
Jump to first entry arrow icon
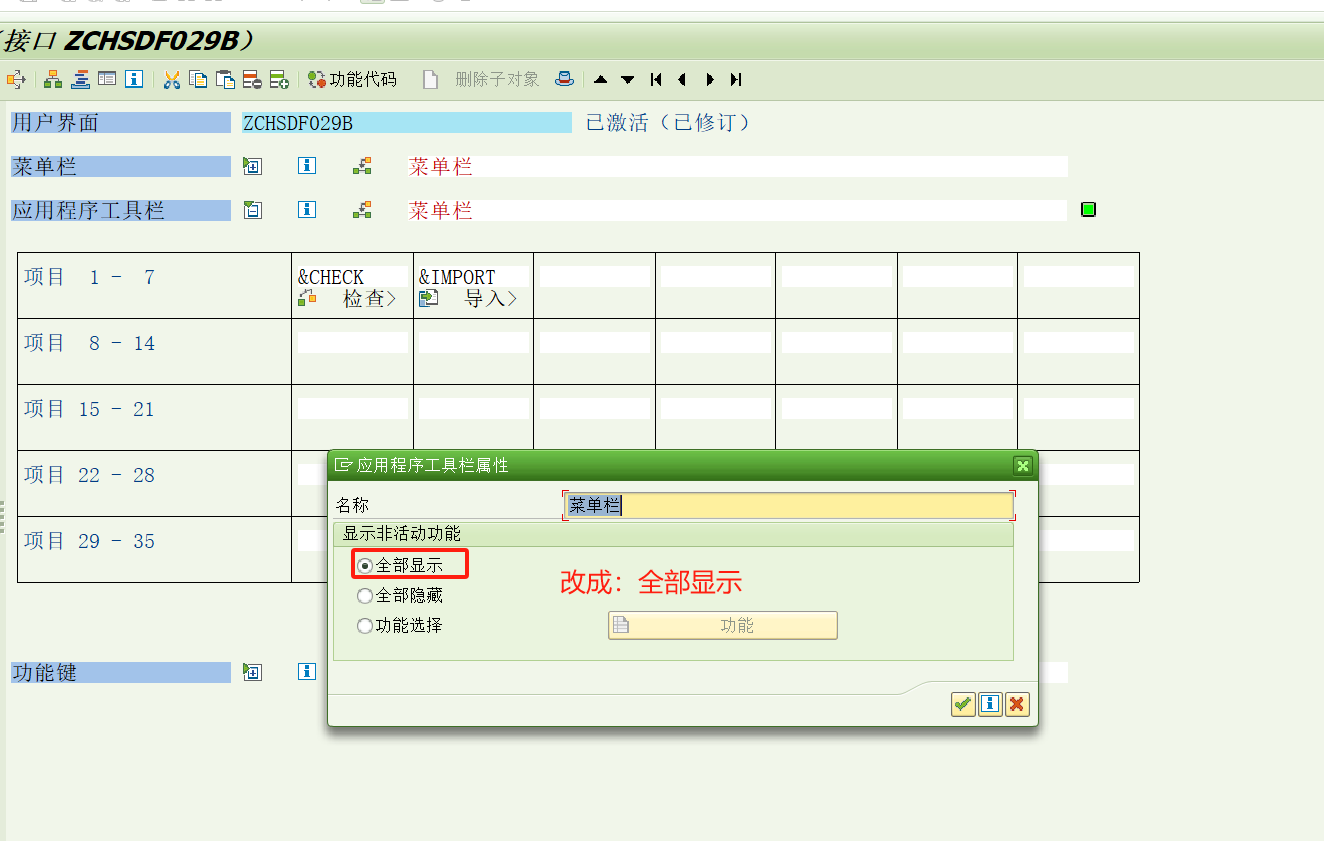[x=656, y=79]
